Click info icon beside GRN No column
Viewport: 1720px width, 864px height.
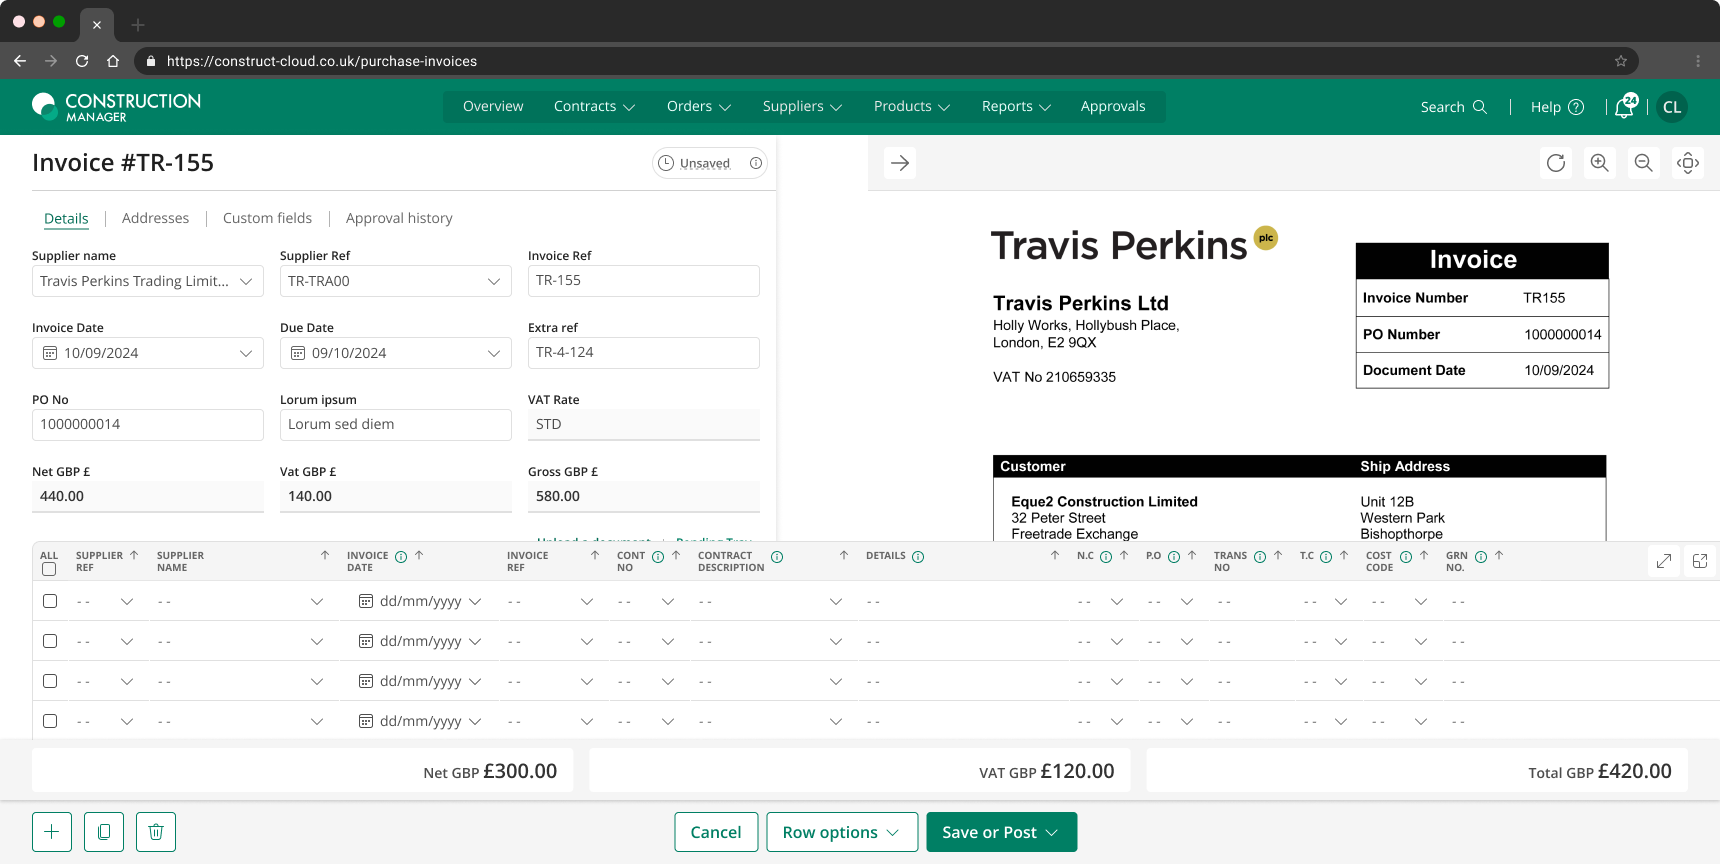(1481, 557)
